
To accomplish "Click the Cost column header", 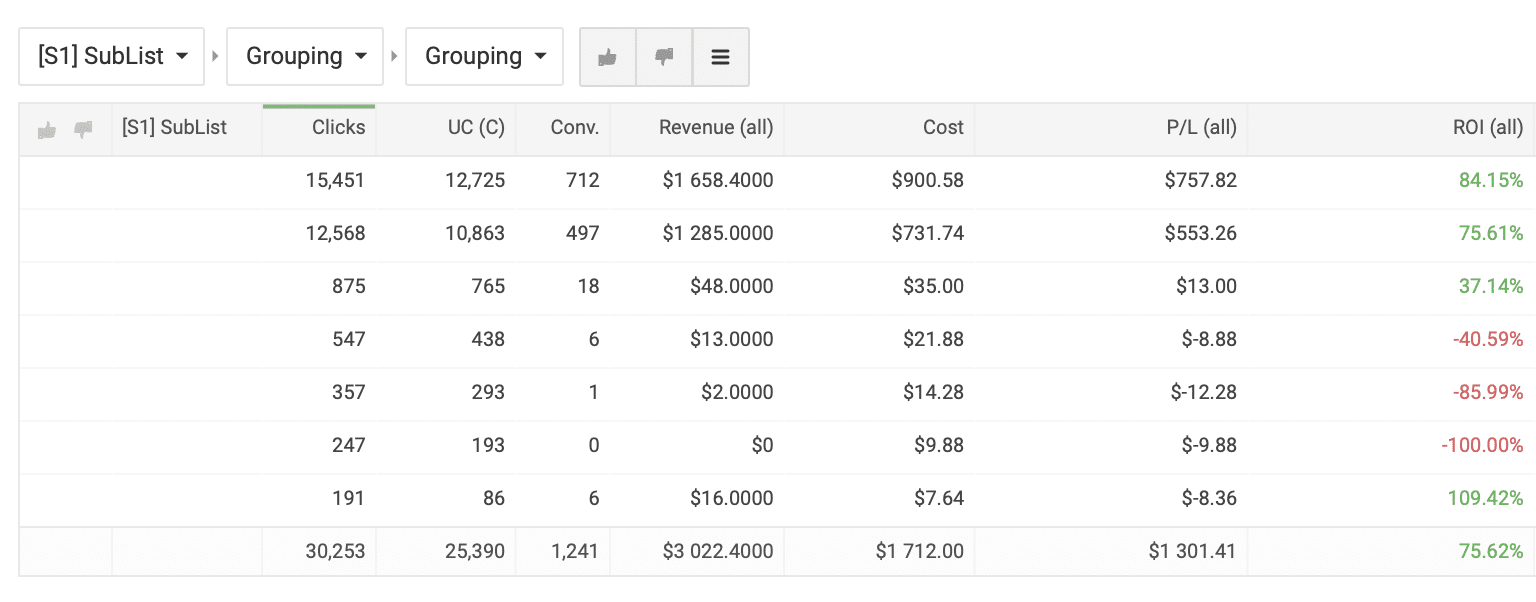I will click(943, 128).
